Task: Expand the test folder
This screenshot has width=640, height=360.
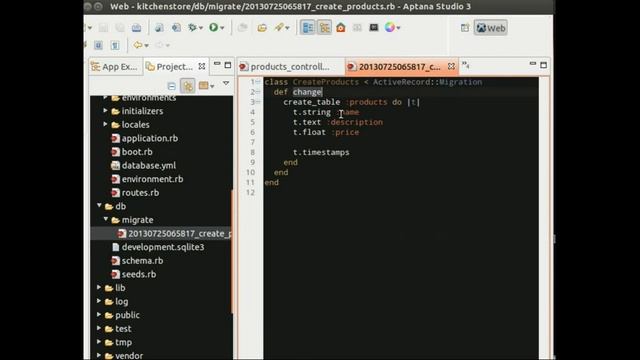Action: (x=99, y=329)
